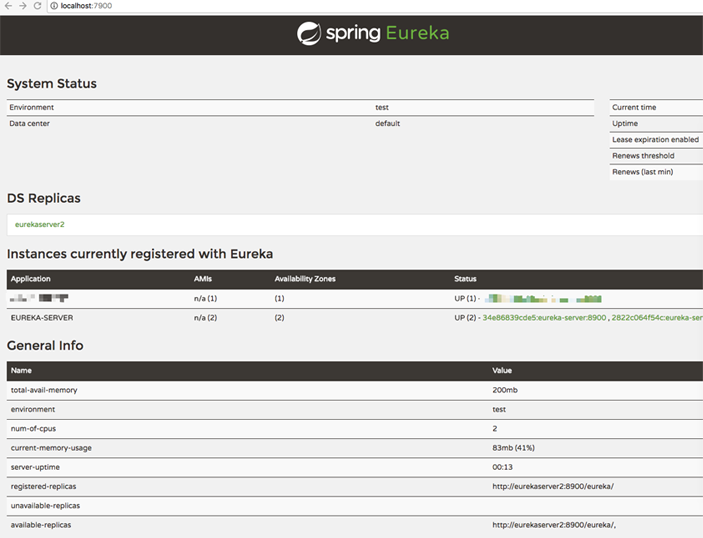This screenshot has width=703, height=538.
Task: Click the Status column header
Action: (465, 279)
